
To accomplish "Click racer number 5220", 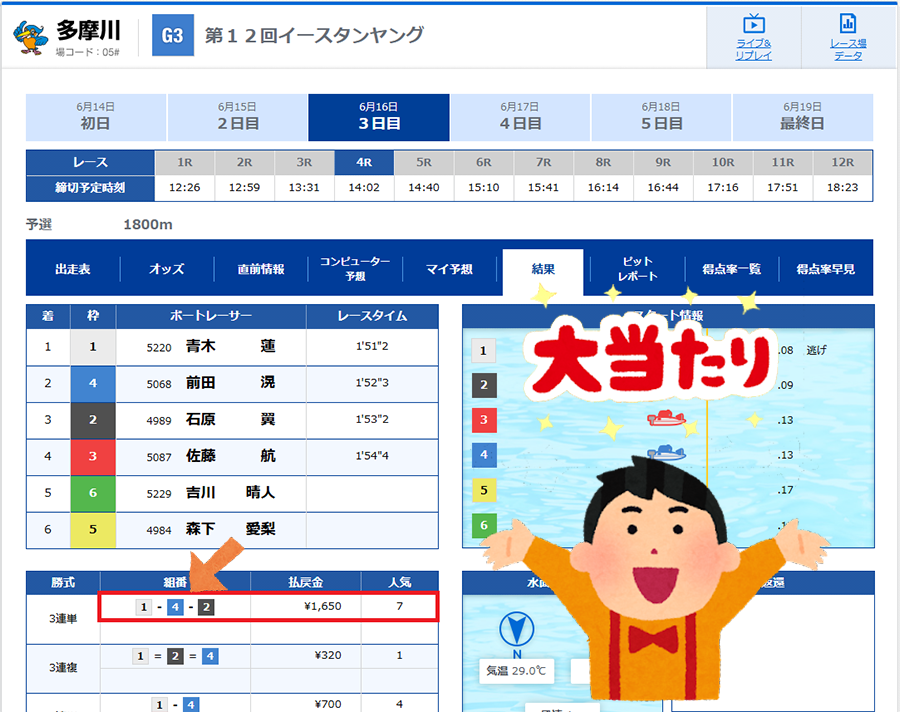I will tap(159, 348).
